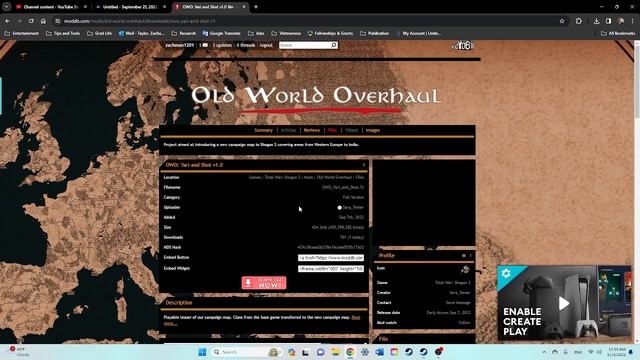Click Send message in the Contact row

[458, 302]
